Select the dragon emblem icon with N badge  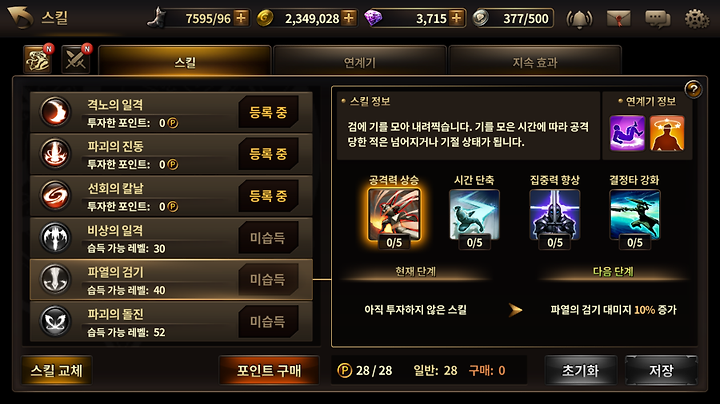pyautogui.click(x=38, y=60)
